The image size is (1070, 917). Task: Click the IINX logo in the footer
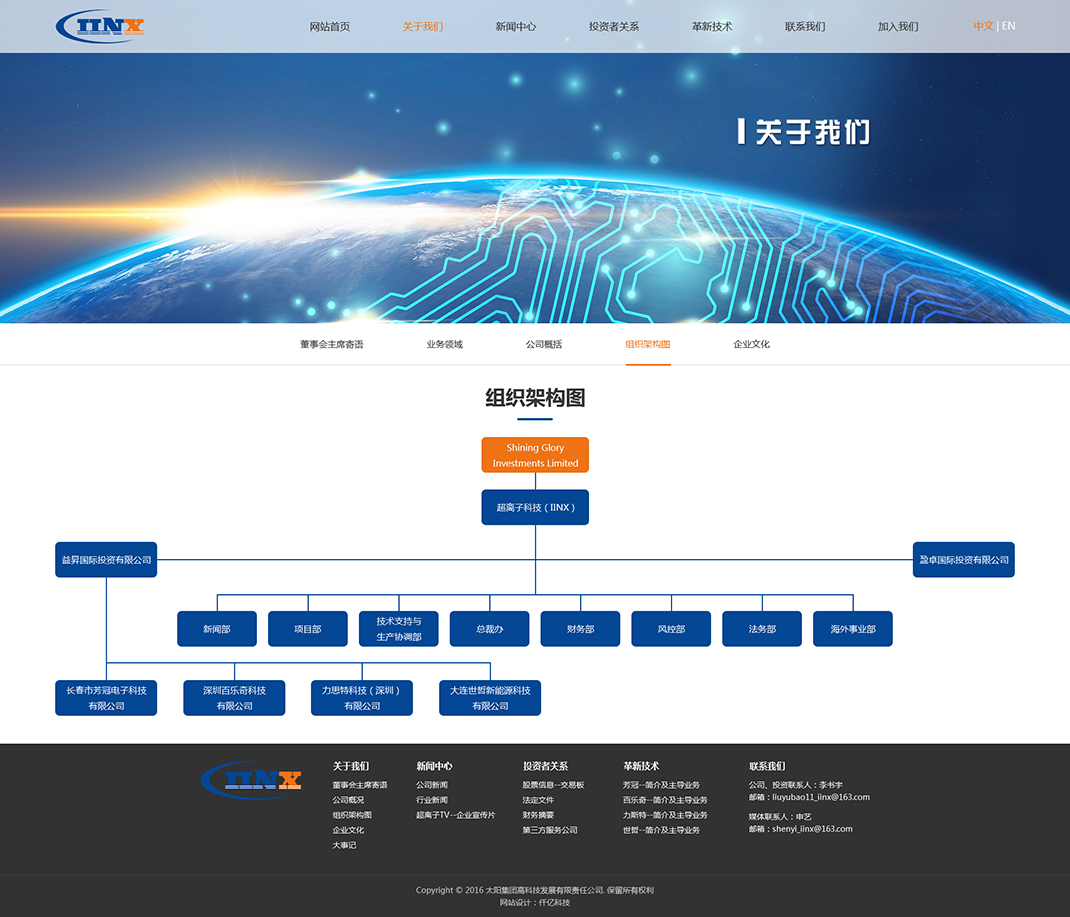(x=251, y=780)
